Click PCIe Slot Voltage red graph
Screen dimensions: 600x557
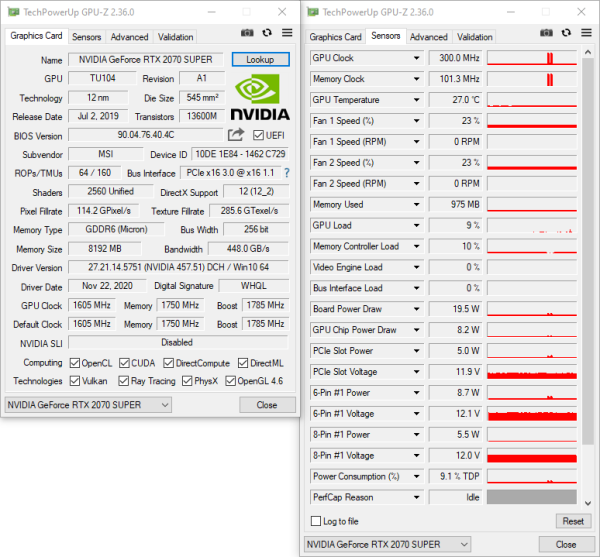pos(532,372)
